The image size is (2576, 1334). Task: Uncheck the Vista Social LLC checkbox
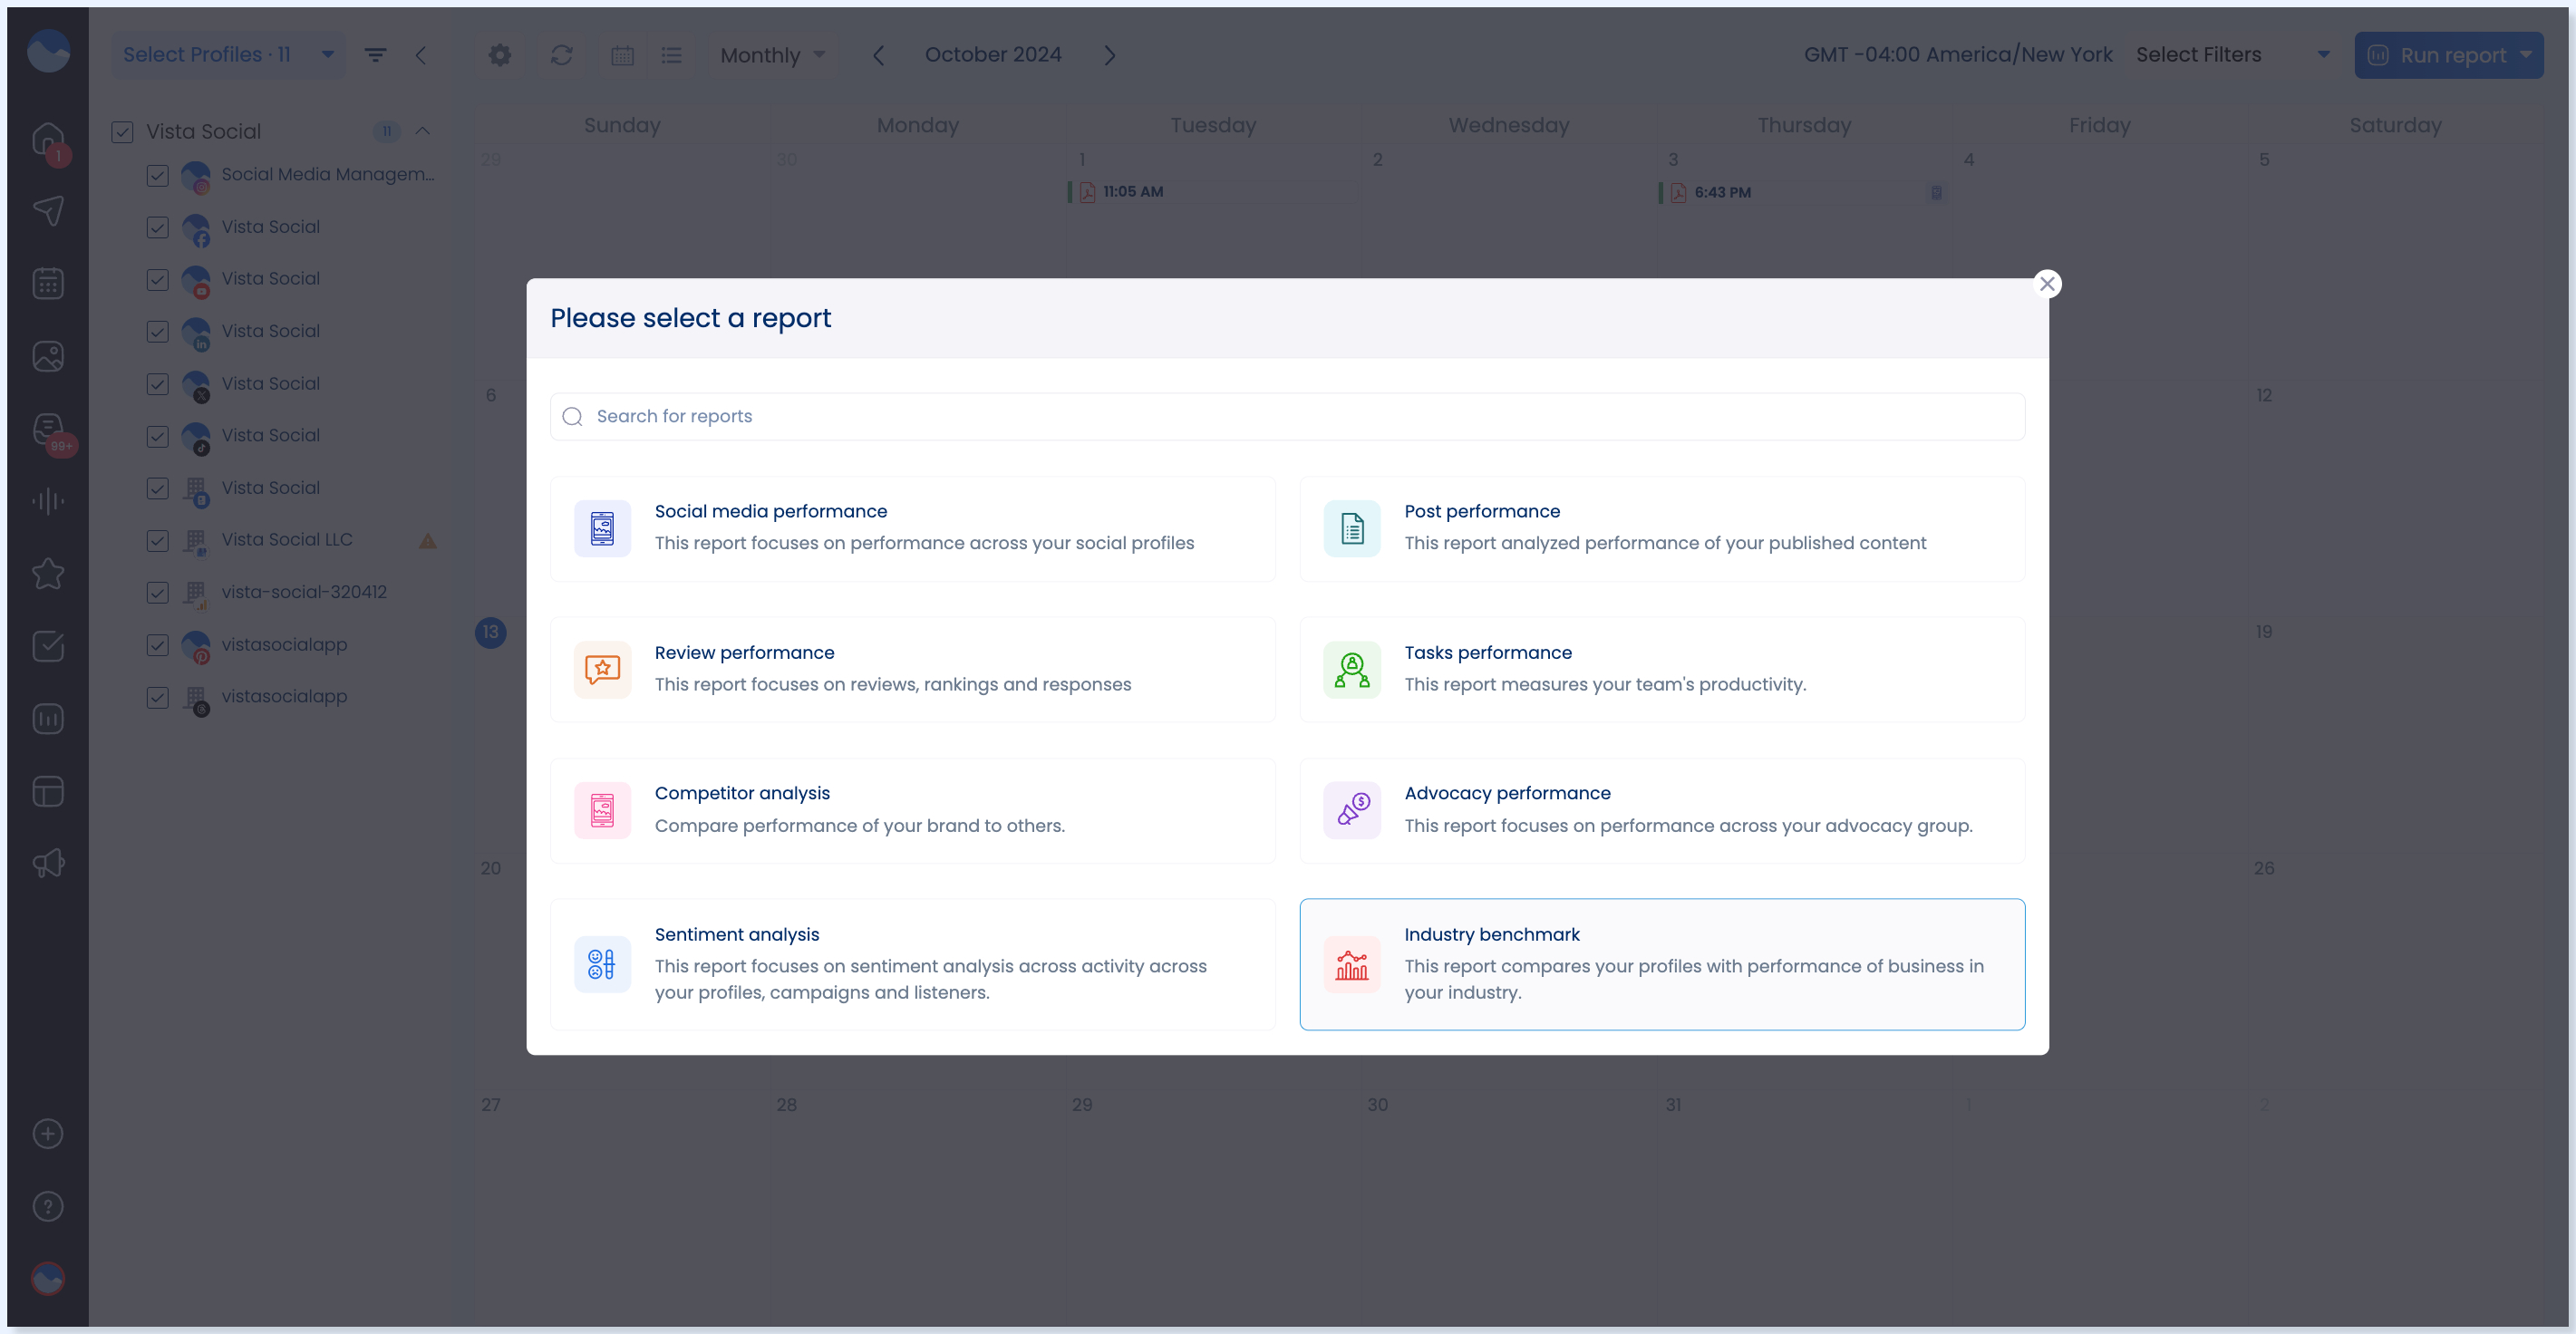click(157, 540)
